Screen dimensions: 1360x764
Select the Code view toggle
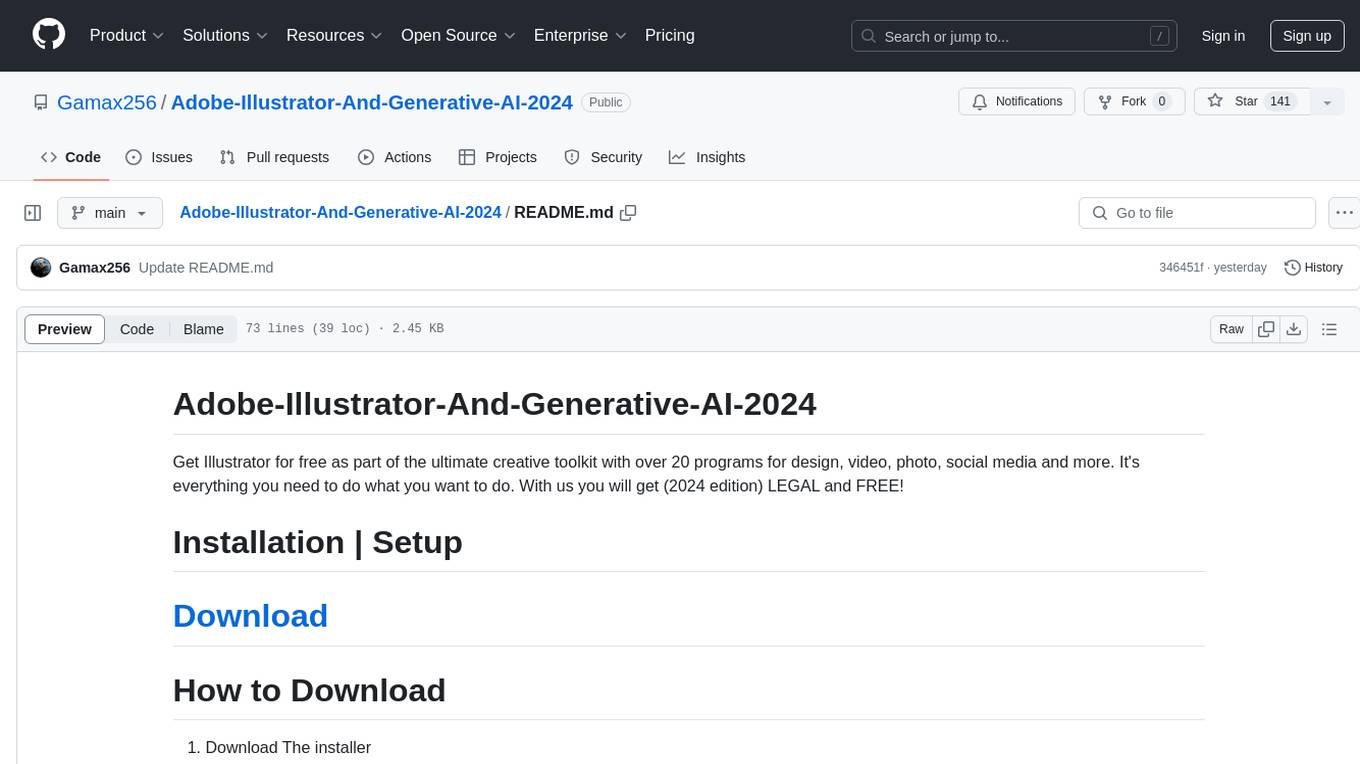[x=137, y=329]
